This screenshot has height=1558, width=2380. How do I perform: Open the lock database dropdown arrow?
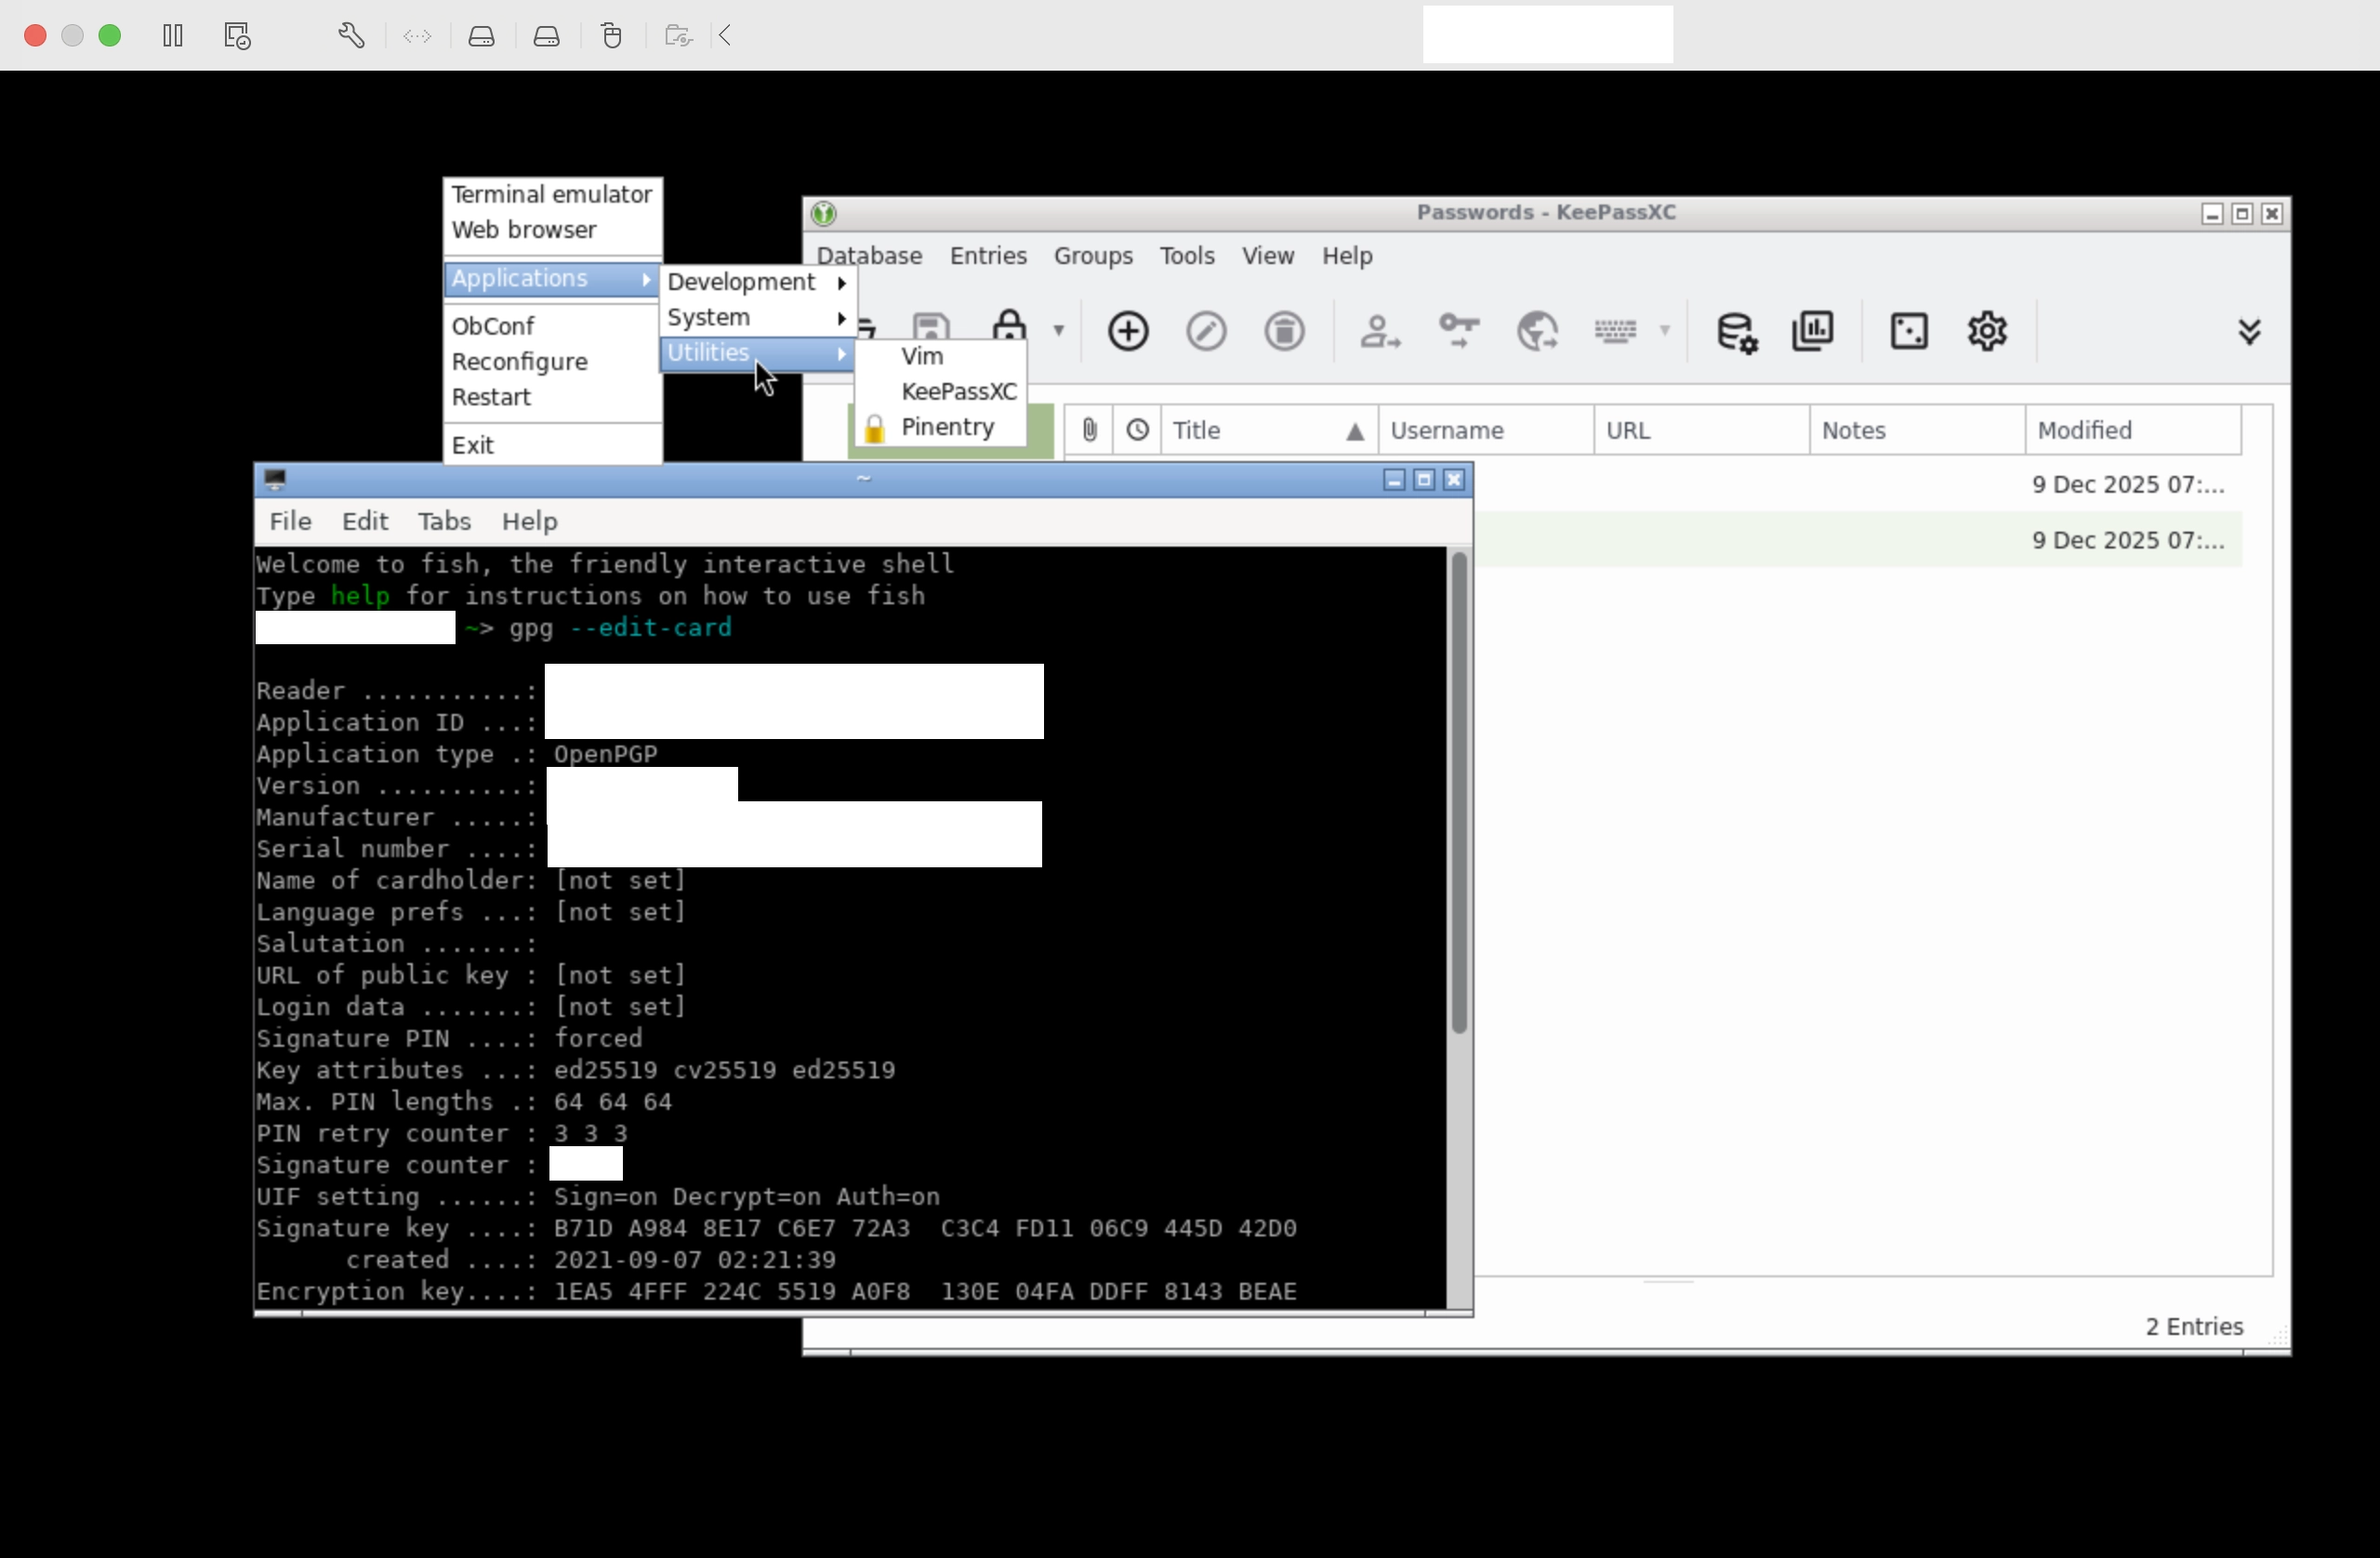point(1059,330)
